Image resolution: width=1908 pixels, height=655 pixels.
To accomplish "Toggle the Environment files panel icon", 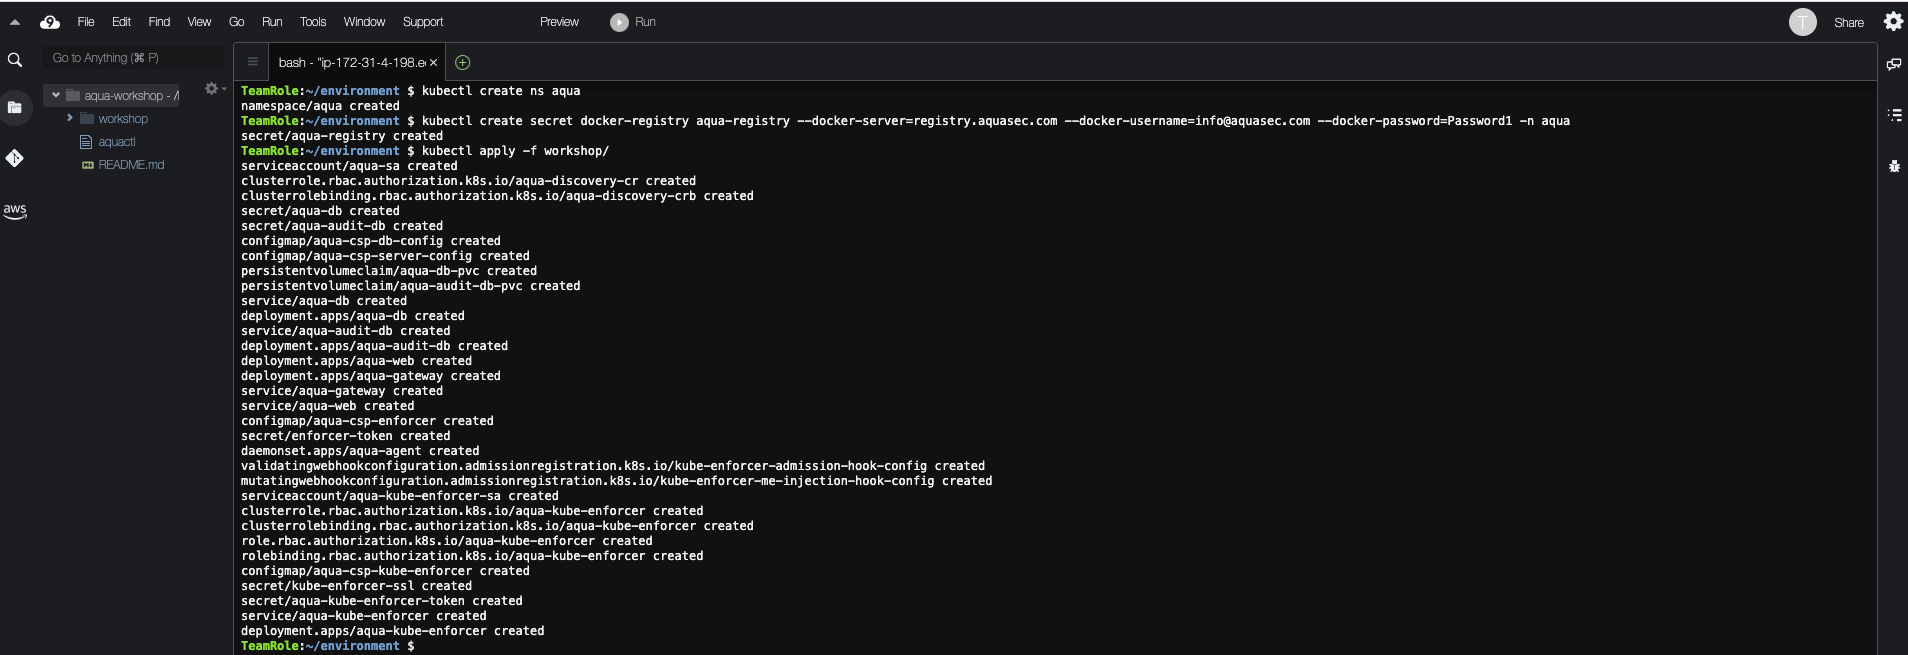I will [15, 107].
